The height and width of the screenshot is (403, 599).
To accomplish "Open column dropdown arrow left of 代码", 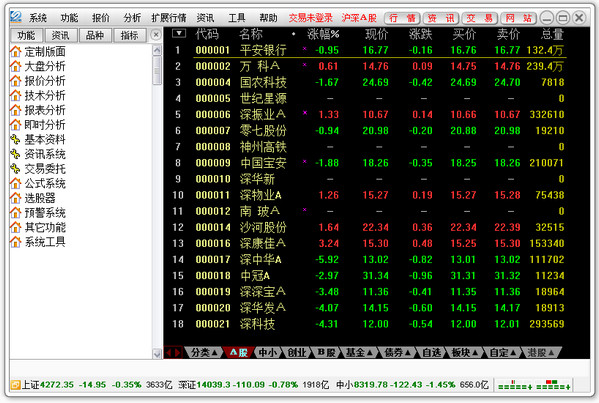I will pos(179,34).
